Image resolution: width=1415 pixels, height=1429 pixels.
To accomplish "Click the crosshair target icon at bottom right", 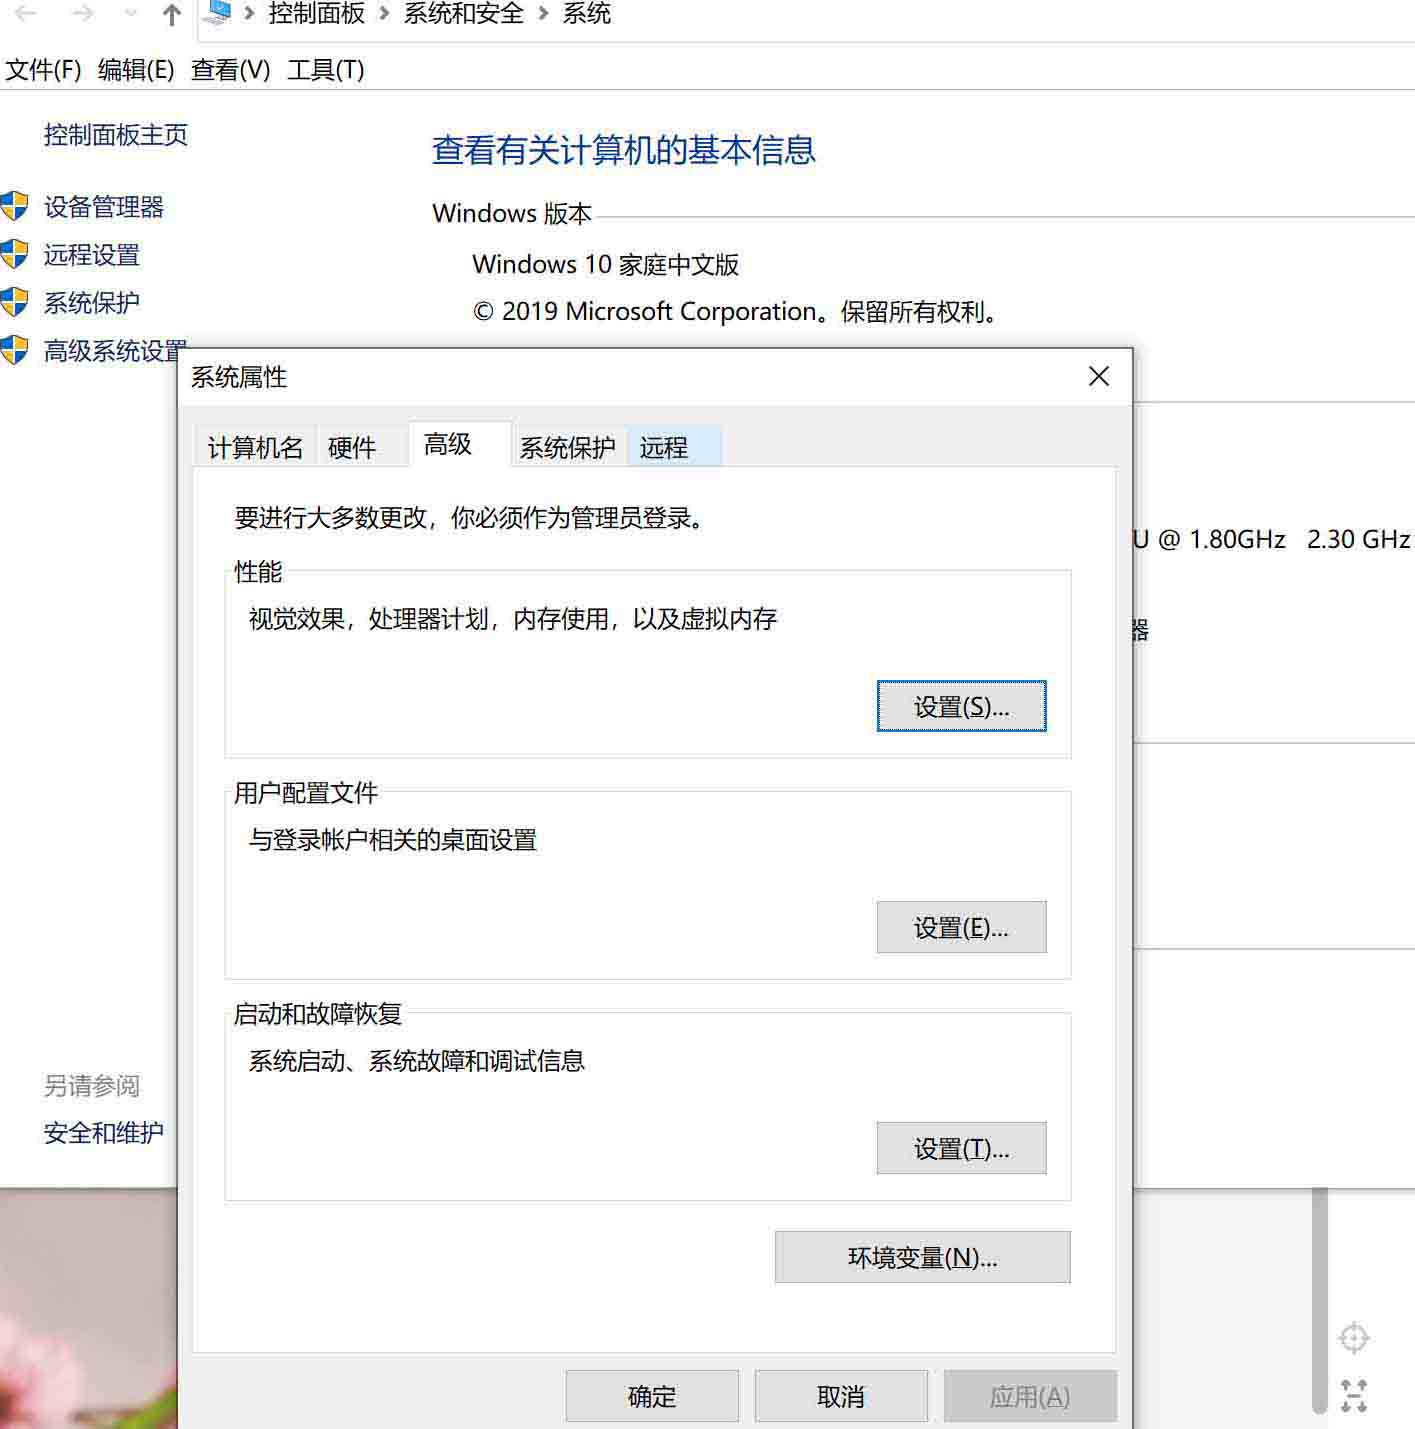I will tap(1353, 1338).
